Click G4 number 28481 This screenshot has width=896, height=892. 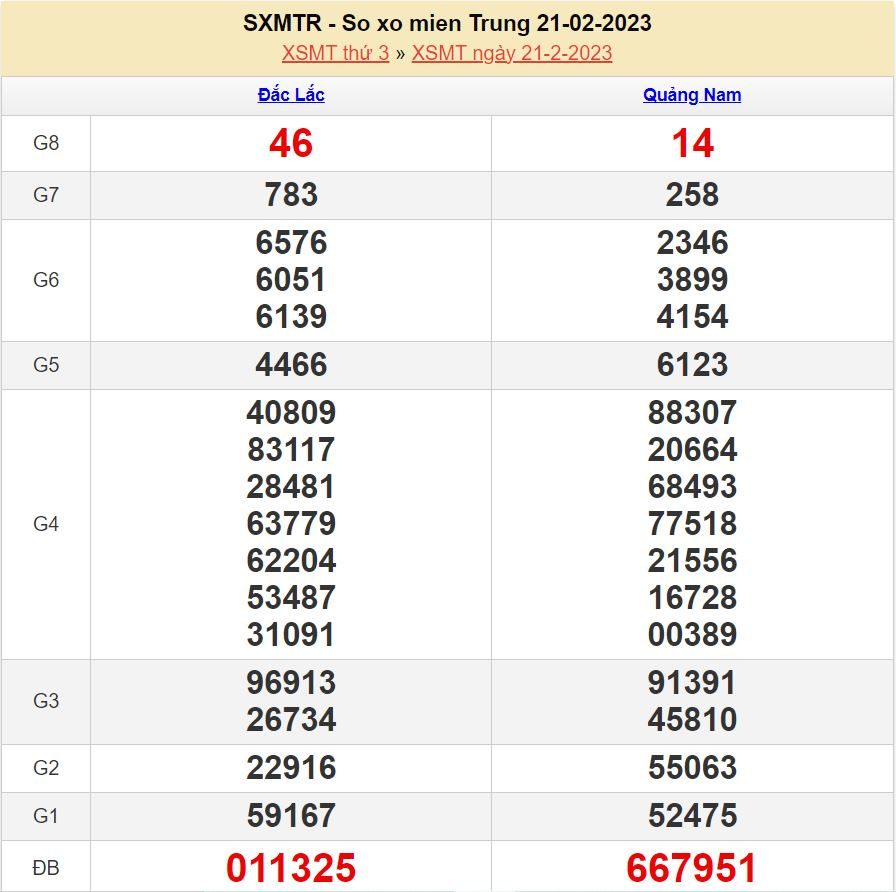pos(291,487)
